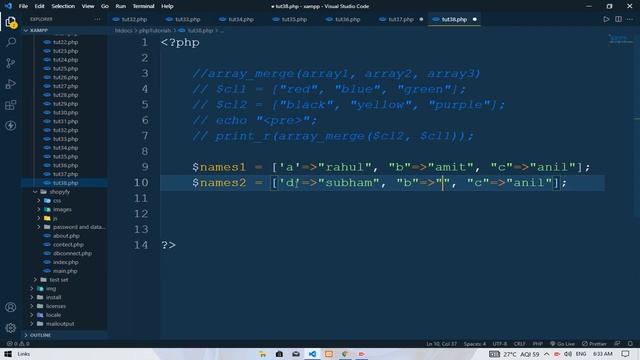Open the Edit menu
The height and width of the screenshot is (360, 640).
coord(39,6)
